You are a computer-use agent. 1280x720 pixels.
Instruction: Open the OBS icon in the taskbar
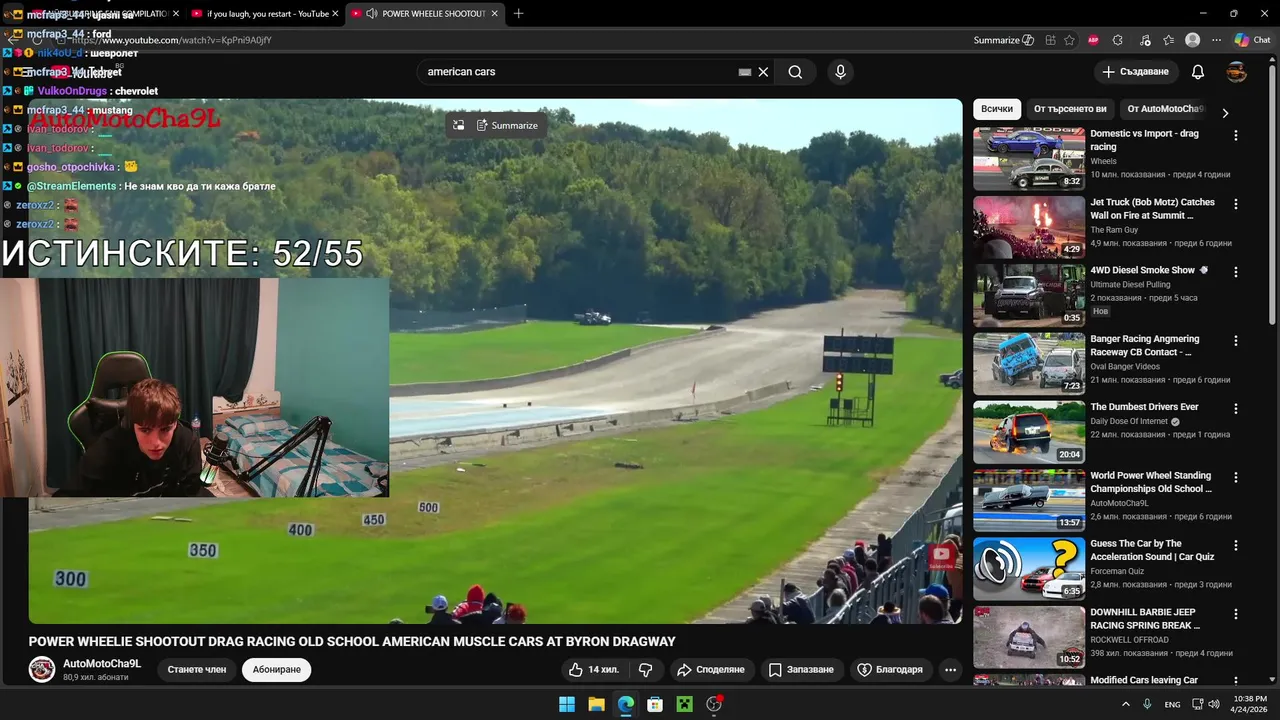click(714, 704)
